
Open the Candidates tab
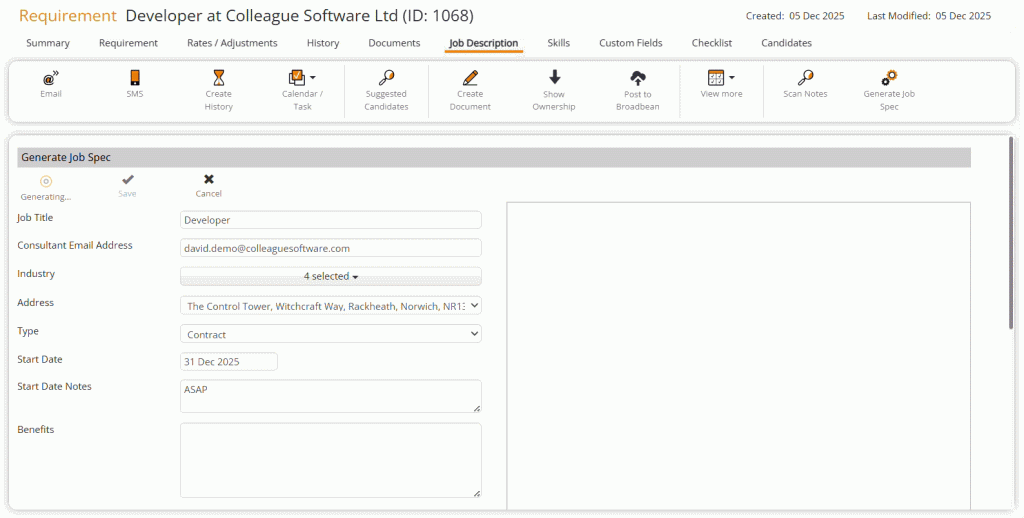click(x=786, y=43)
